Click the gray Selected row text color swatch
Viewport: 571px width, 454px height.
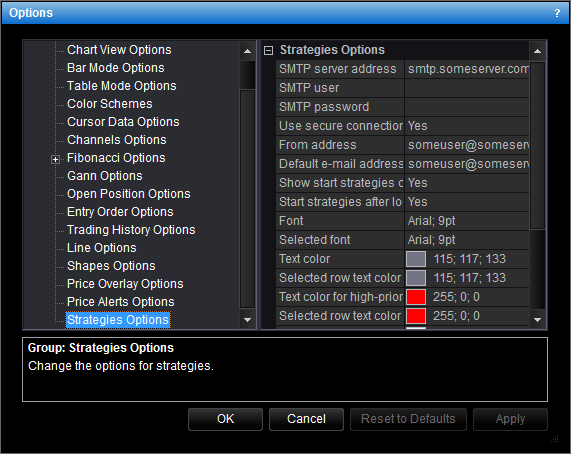(x=416, y=278)
